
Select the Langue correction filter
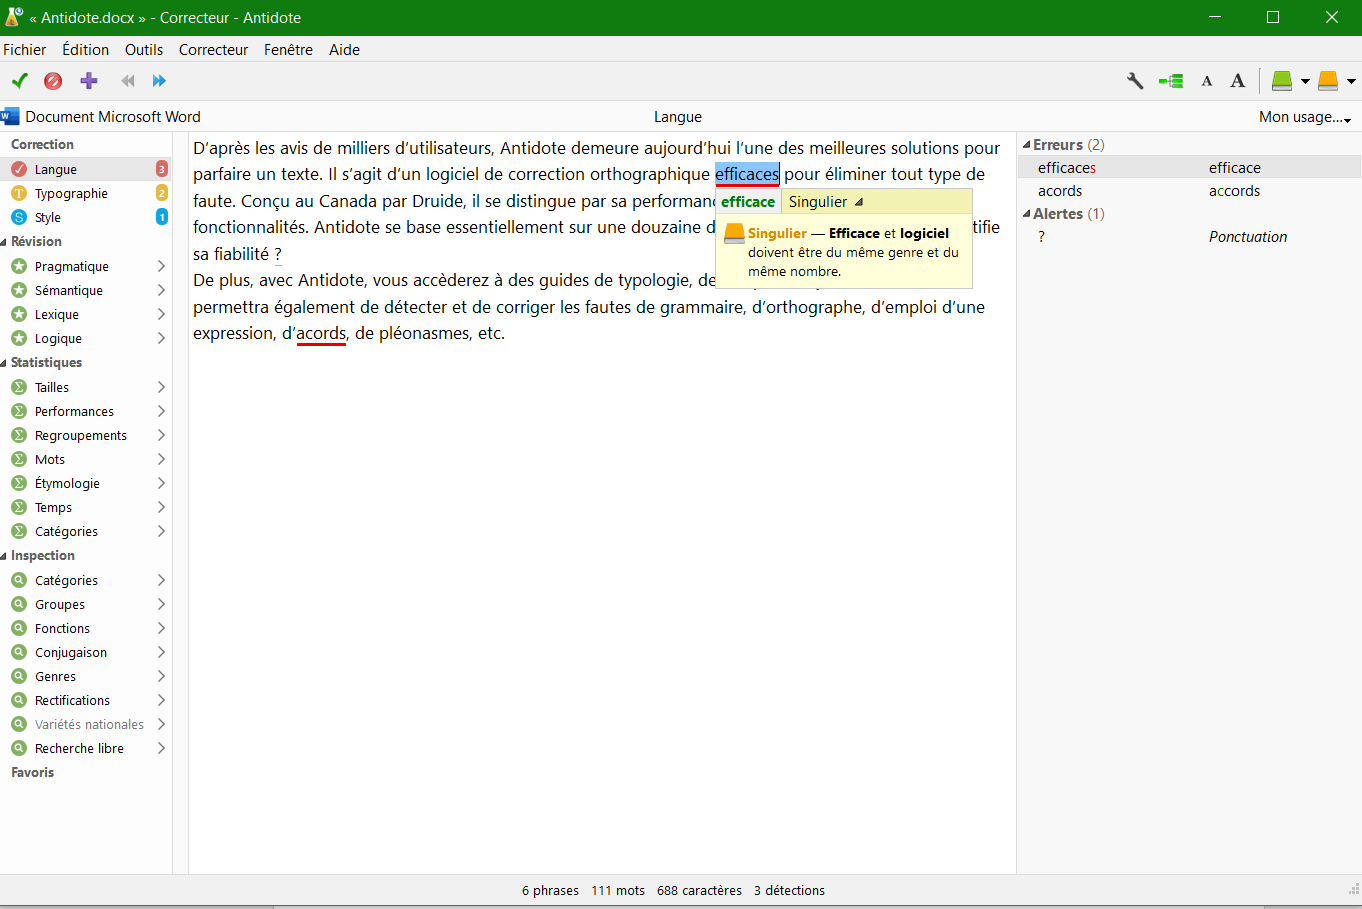(x=88, y=170)
